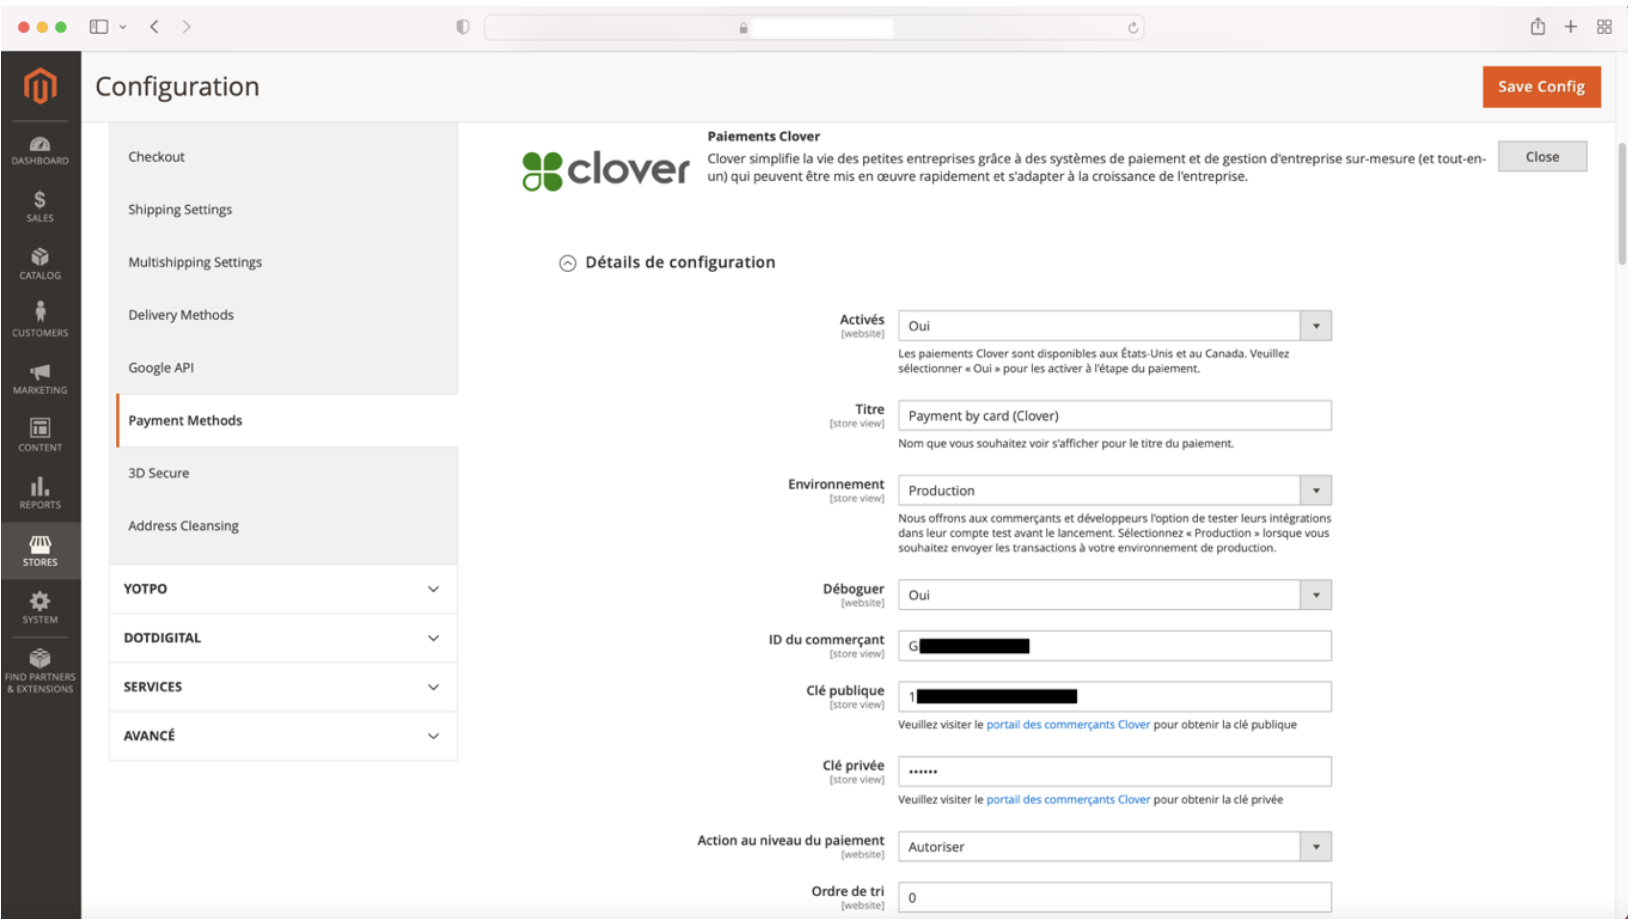The height and width of the screenshot is (920, 1632).
Task: Expand the SERVICES section
Action: click(x=283, y=687)
